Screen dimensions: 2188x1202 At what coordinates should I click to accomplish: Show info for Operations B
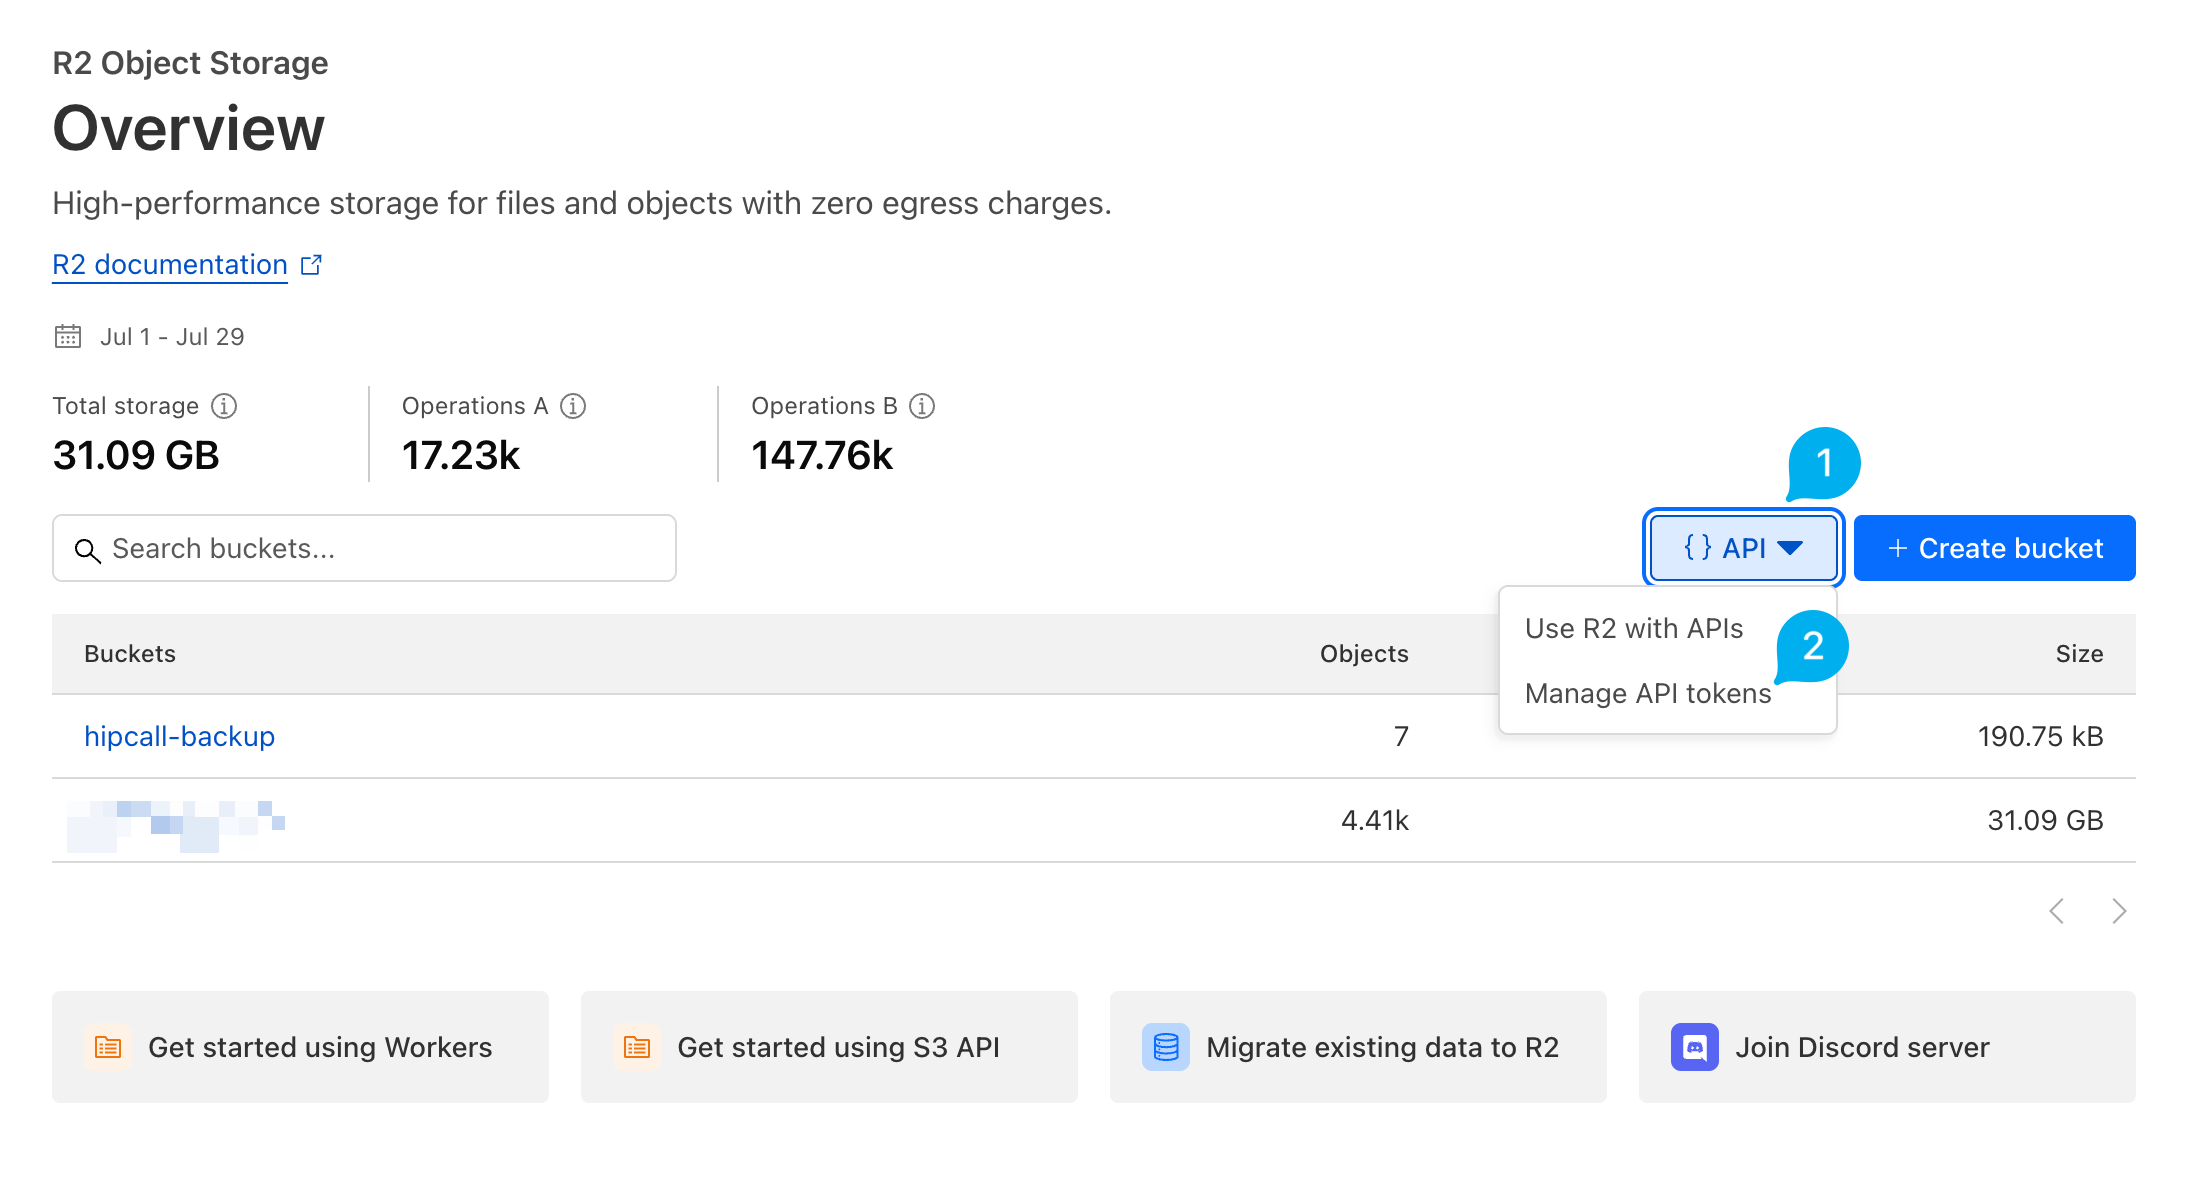point(922,406)
